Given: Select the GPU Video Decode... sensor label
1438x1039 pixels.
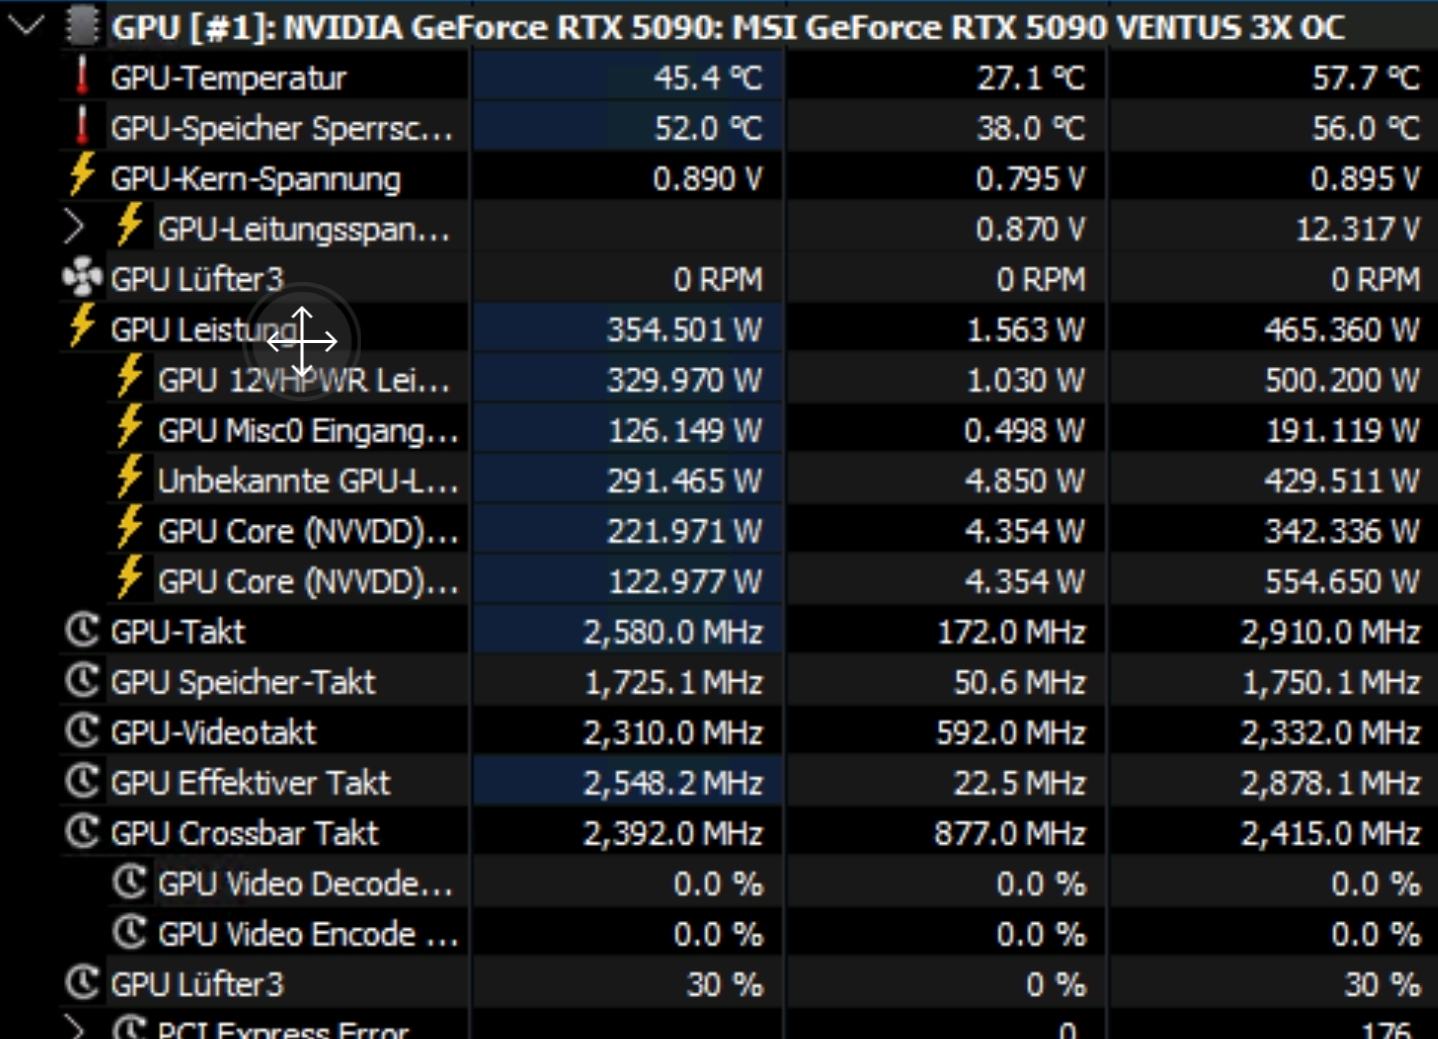Looking at the screenshot, I should [305, 883].
